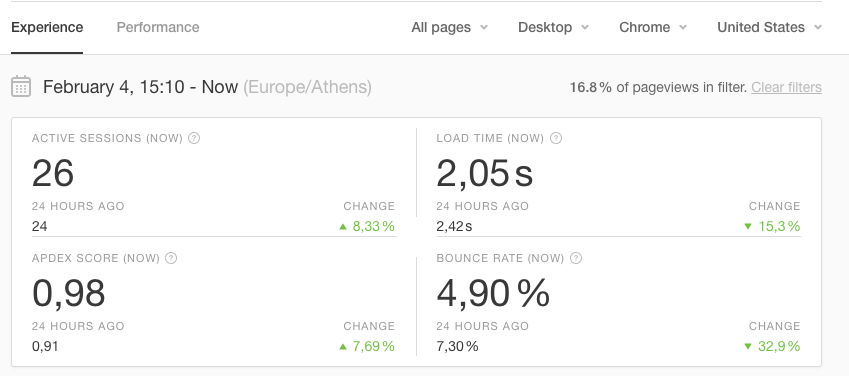Expand the All pages filter dropdown
The height and width of the screenshot is (376, 849).
tap(449, 27)
